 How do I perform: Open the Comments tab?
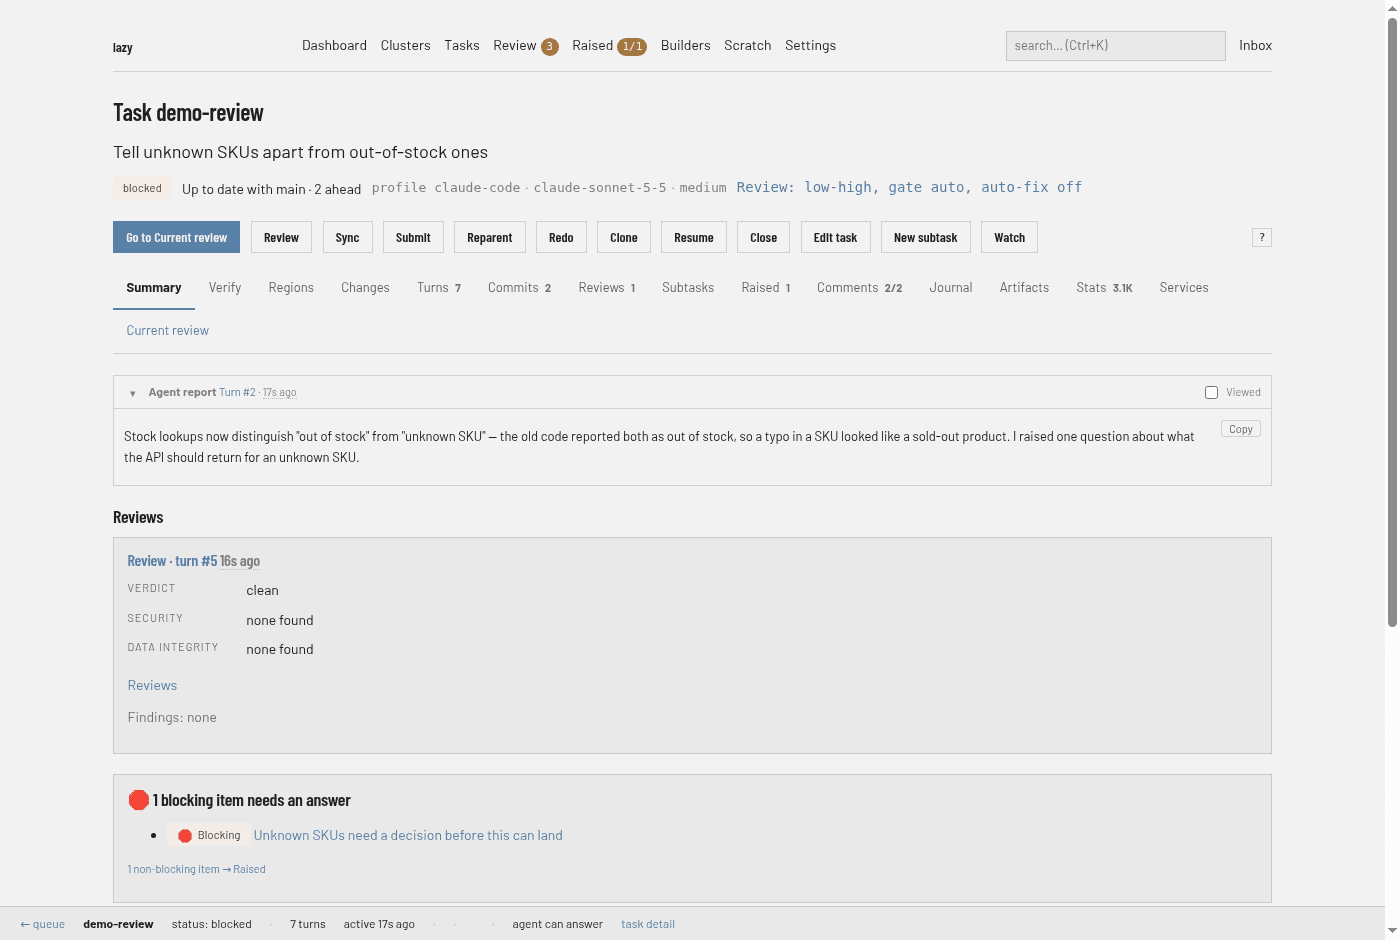click(x=859, y=288)
